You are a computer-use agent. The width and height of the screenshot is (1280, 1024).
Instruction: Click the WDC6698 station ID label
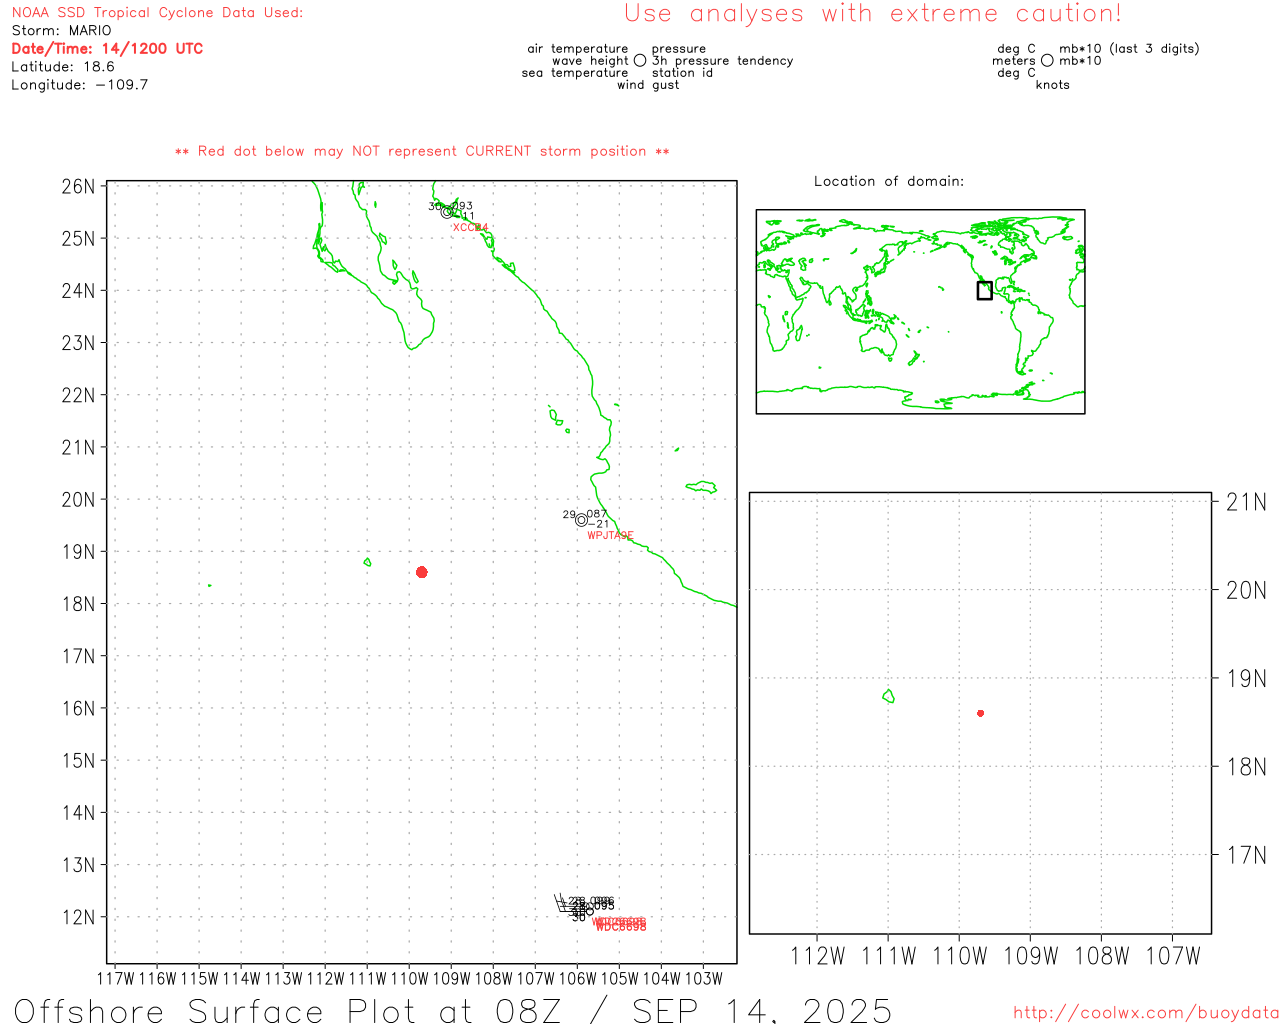[621, 927]
